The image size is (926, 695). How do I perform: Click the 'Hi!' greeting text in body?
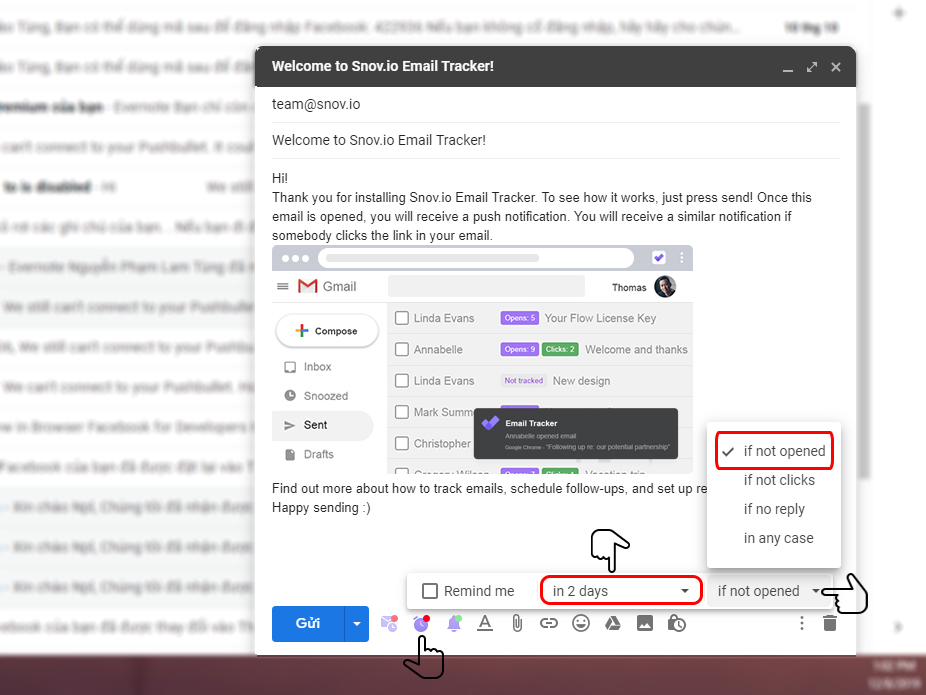(280, 178)
